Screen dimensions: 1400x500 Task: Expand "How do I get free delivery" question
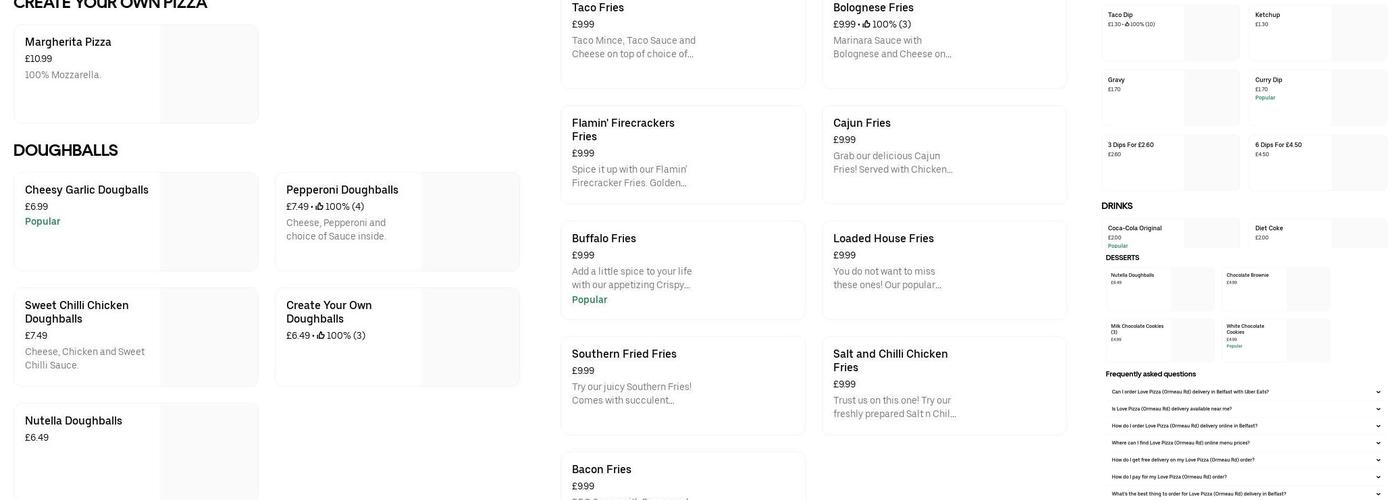pyautogui.click(x=1378, y=460)
